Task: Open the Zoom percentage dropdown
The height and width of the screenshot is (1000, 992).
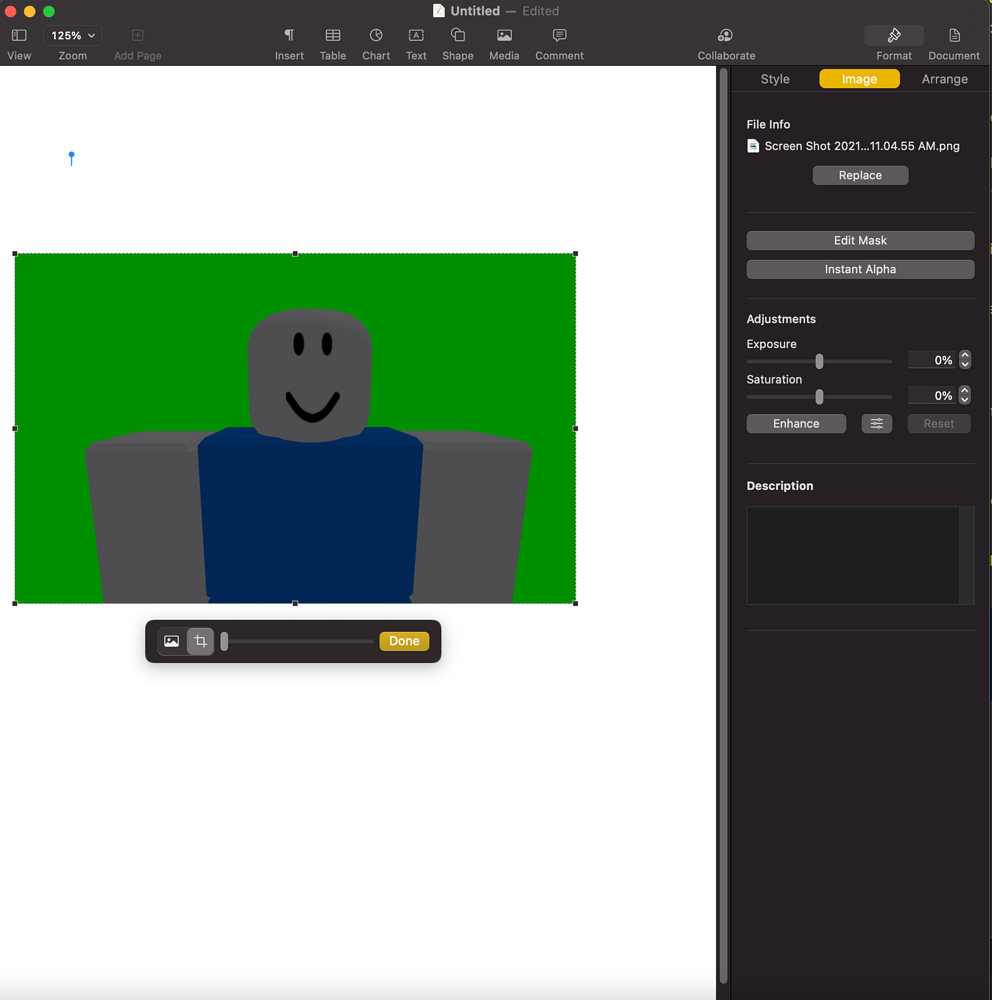Action: [x=72, y=34]
